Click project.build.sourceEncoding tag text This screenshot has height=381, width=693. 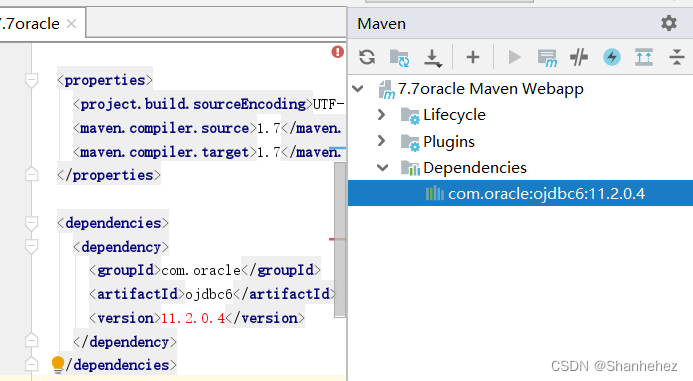(x=193, y=104)
